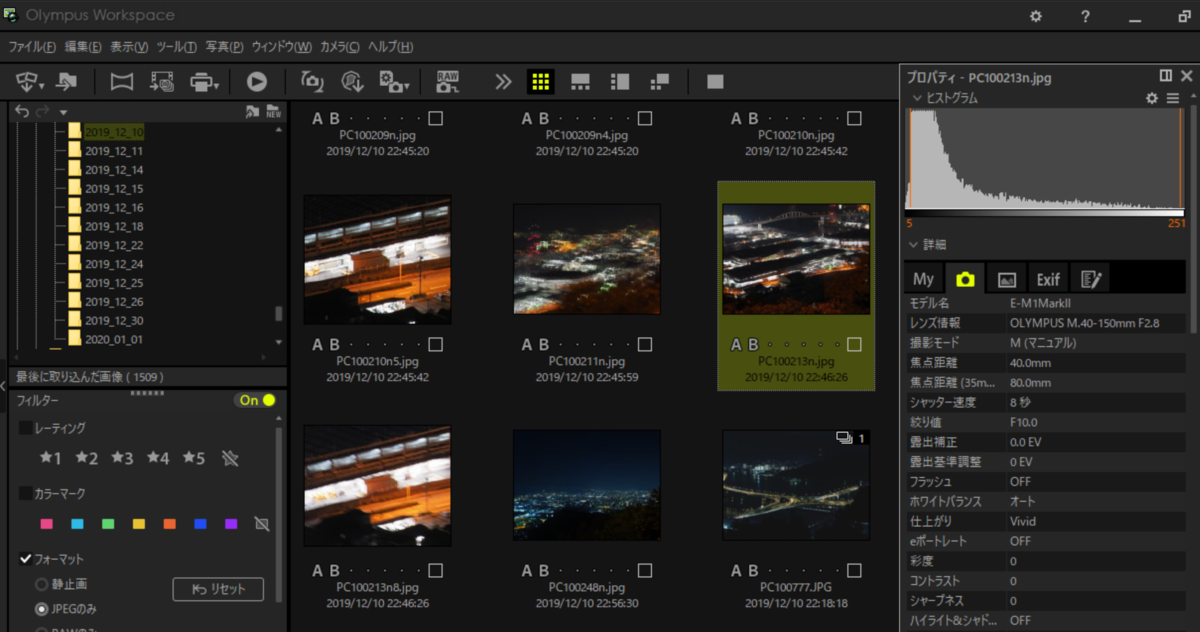Filter by ★3 rating

(x=122, y=458)
